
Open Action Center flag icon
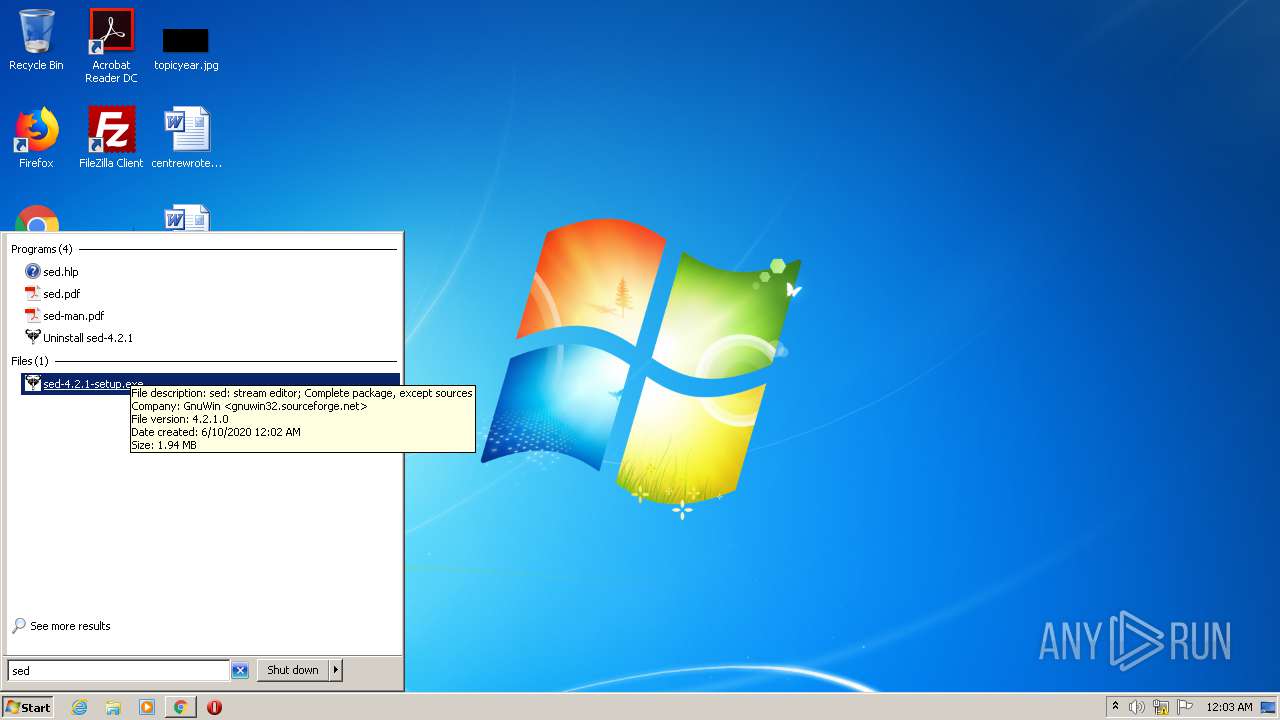(x=1186, y=707)
